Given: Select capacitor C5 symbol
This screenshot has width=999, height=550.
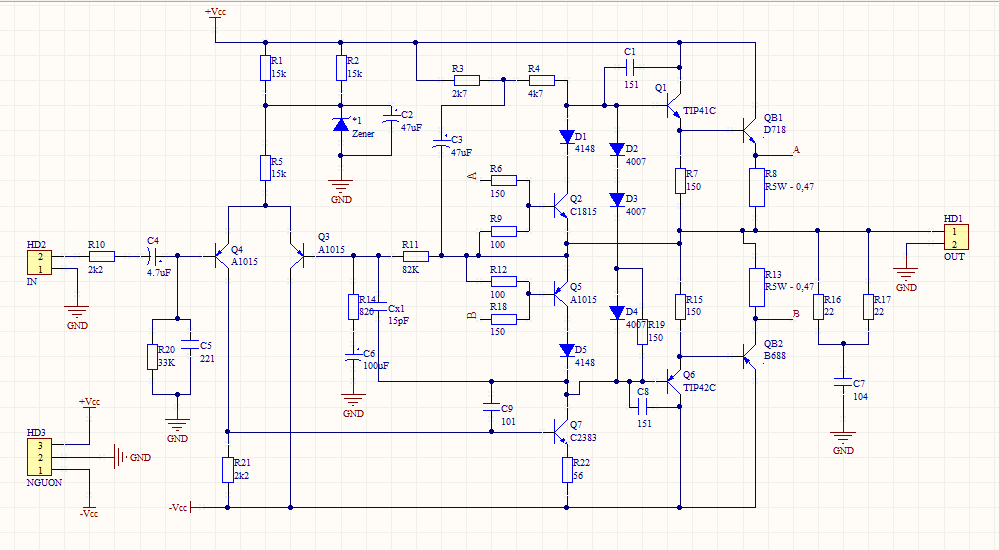Looking at the screenshot, I should click(x=190, y=344).
